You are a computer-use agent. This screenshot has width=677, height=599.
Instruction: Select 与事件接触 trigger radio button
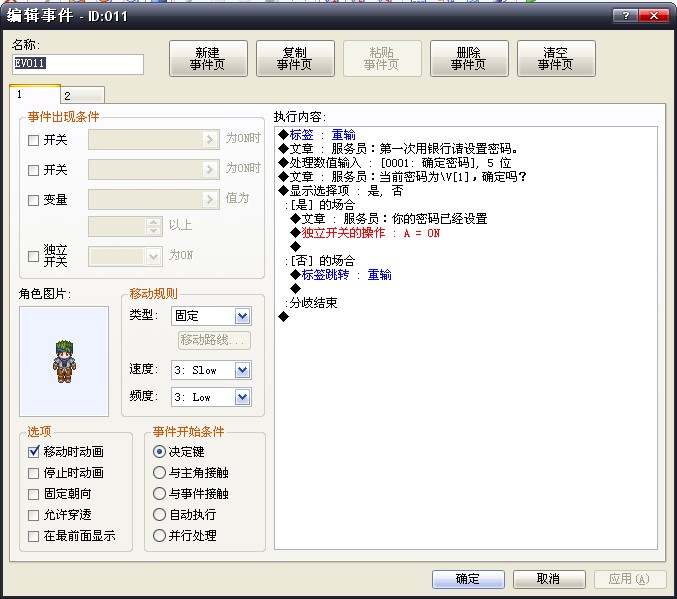(x=159, y=494)
